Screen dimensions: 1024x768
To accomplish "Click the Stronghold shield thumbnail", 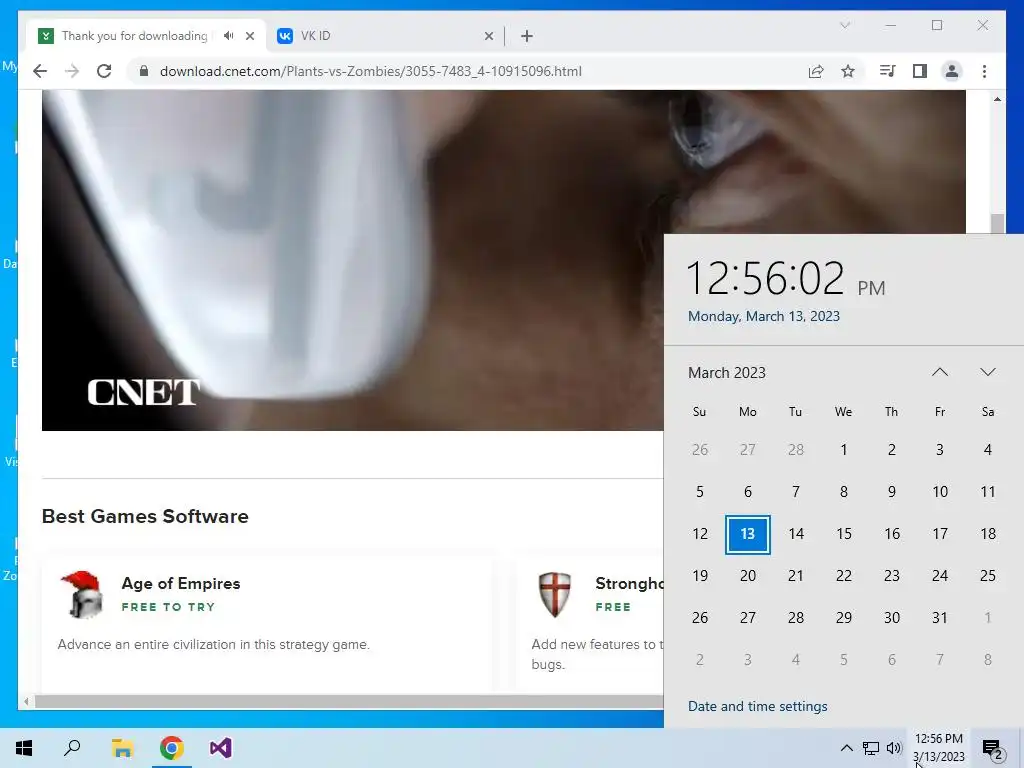I will pos(554,594).
